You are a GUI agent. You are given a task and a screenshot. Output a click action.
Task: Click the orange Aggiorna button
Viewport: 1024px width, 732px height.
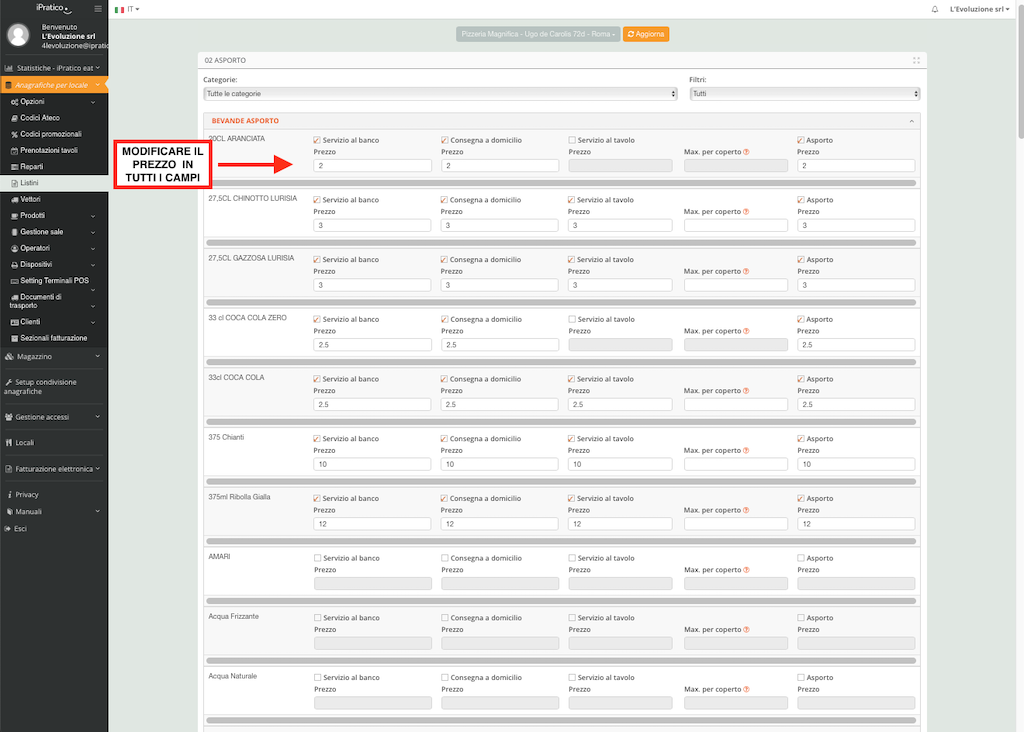[646, 34]
